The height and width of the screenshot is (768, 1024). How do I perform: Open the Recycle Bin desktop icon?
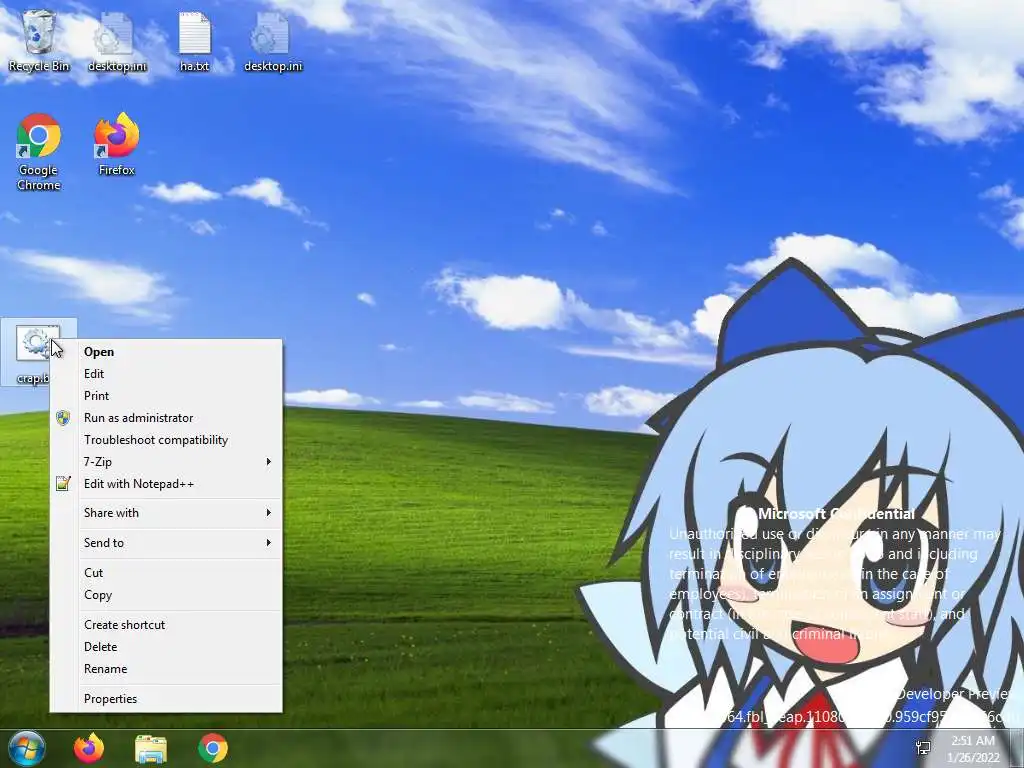click(x=39, y=40)
